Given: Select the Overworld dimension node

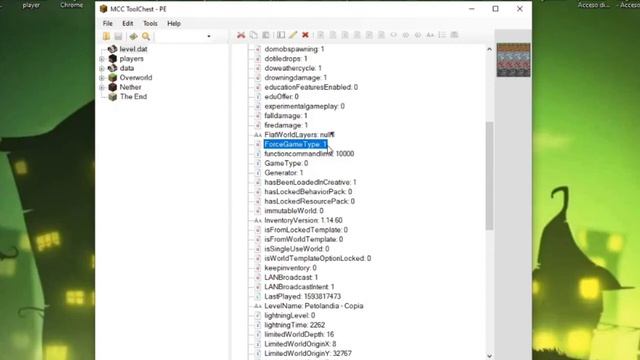Looking at the screenshot, I should (x=136, y=78).
